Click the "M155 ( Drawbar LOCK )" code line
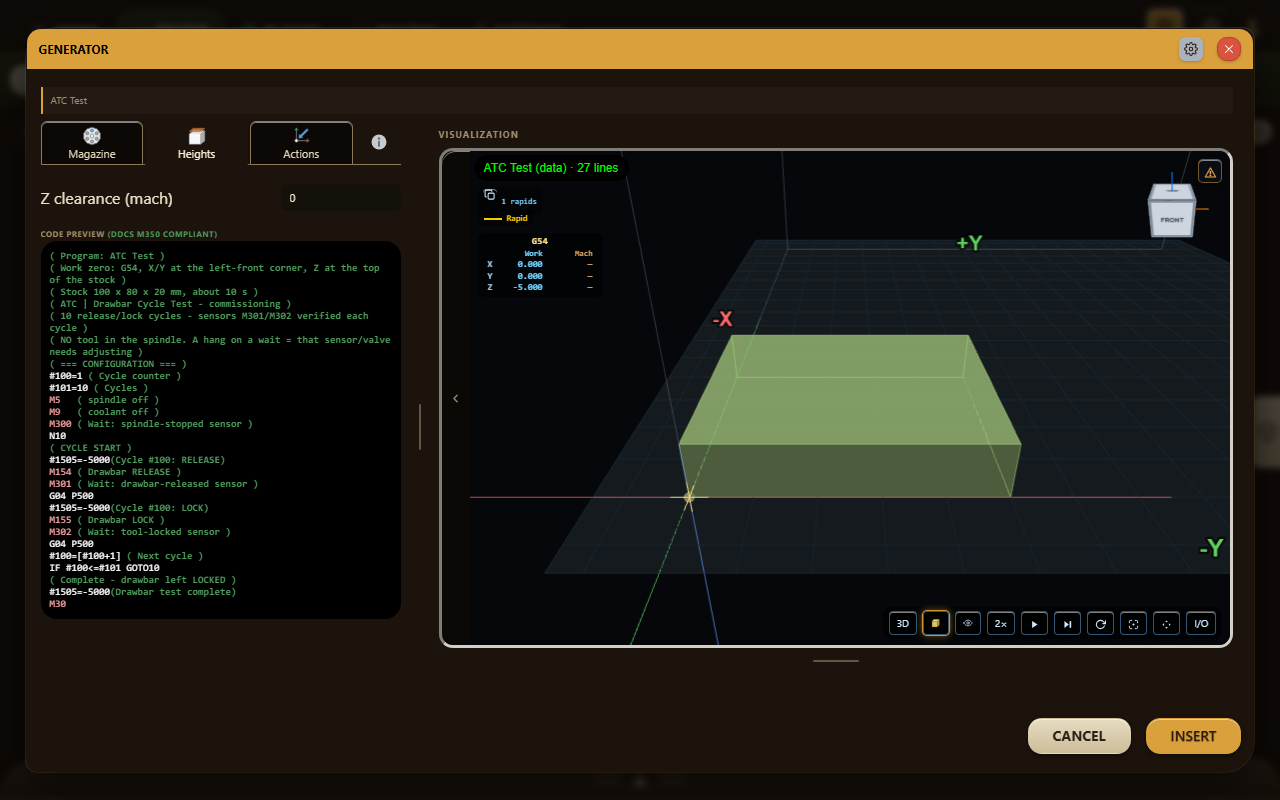Screen dimensions: 1280x800 [x=107, y=520]
